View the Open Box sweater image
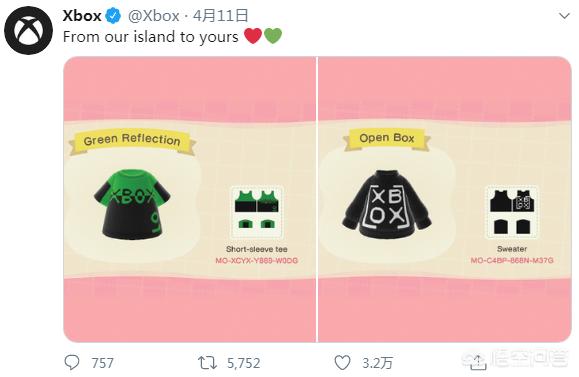This screenshot has height=377, width=579. click(445, 199)
